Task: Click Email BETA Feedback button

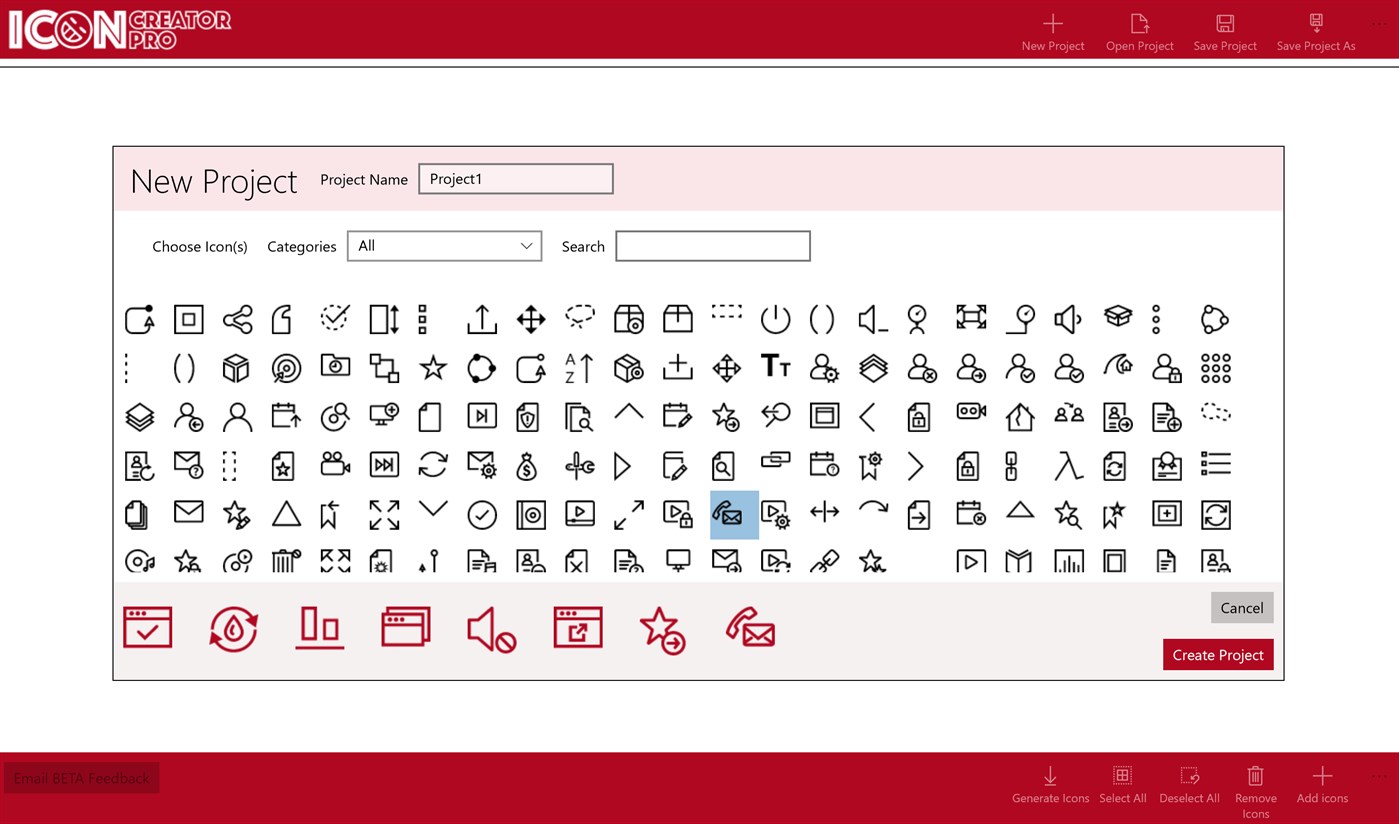Action: tap(82, 778)
